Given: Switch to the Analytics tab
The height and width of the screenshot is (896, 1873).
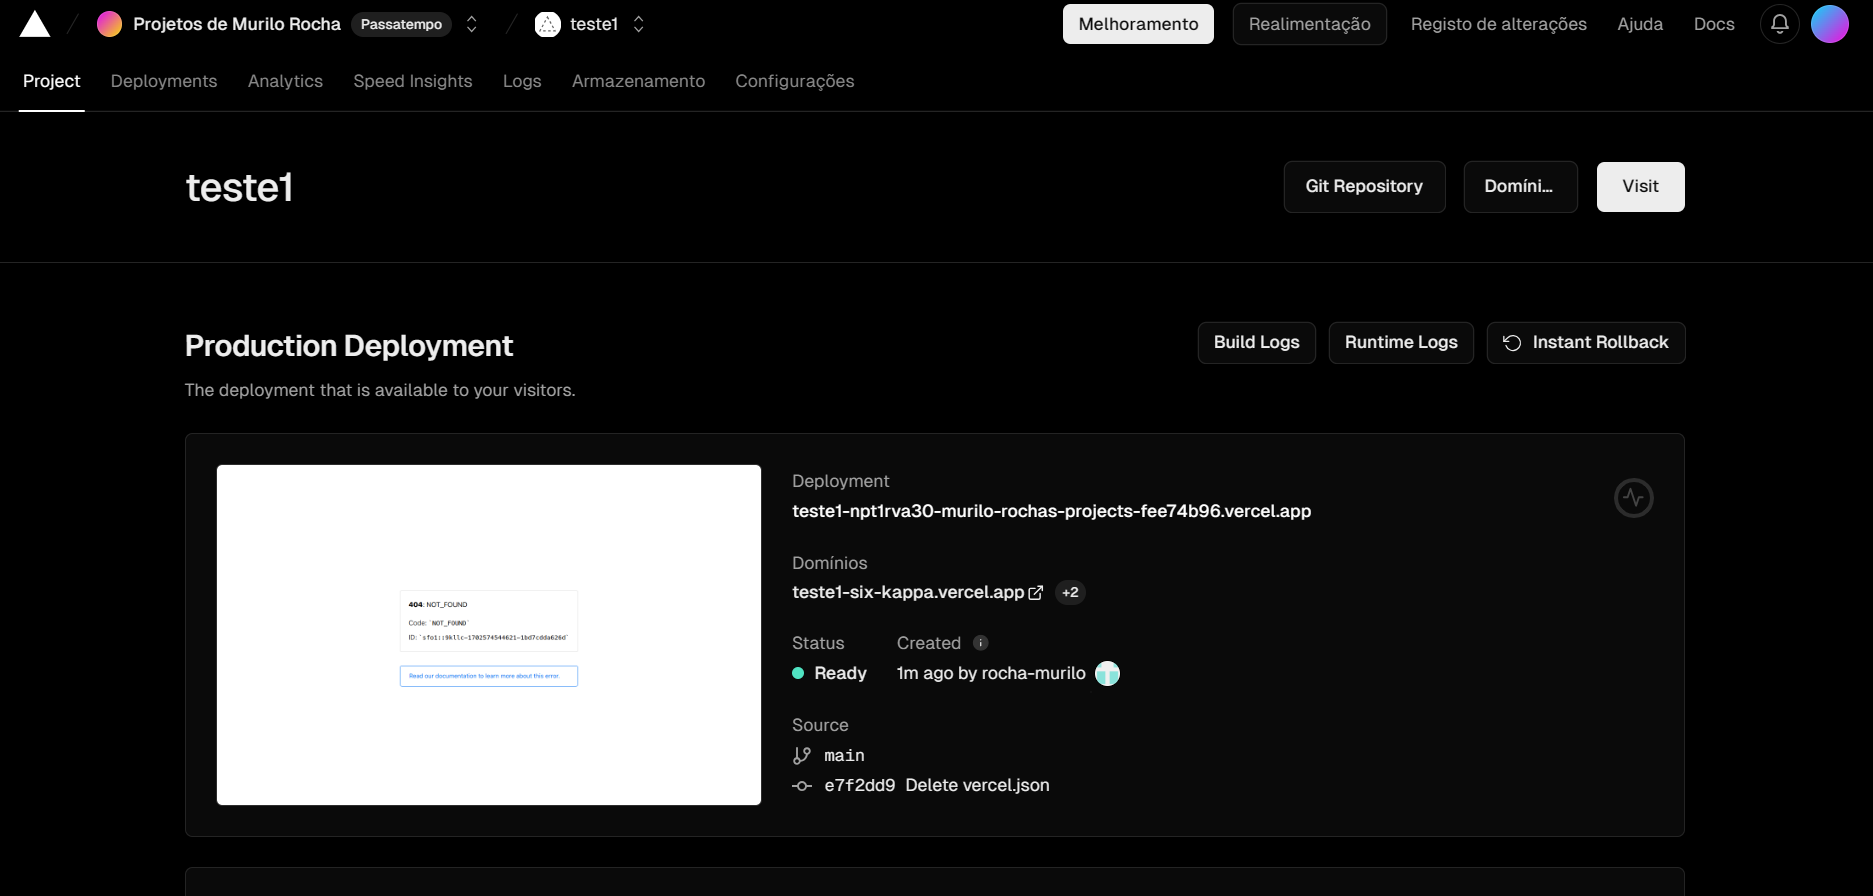Looking at the screenshot, I should click(285, 81).
